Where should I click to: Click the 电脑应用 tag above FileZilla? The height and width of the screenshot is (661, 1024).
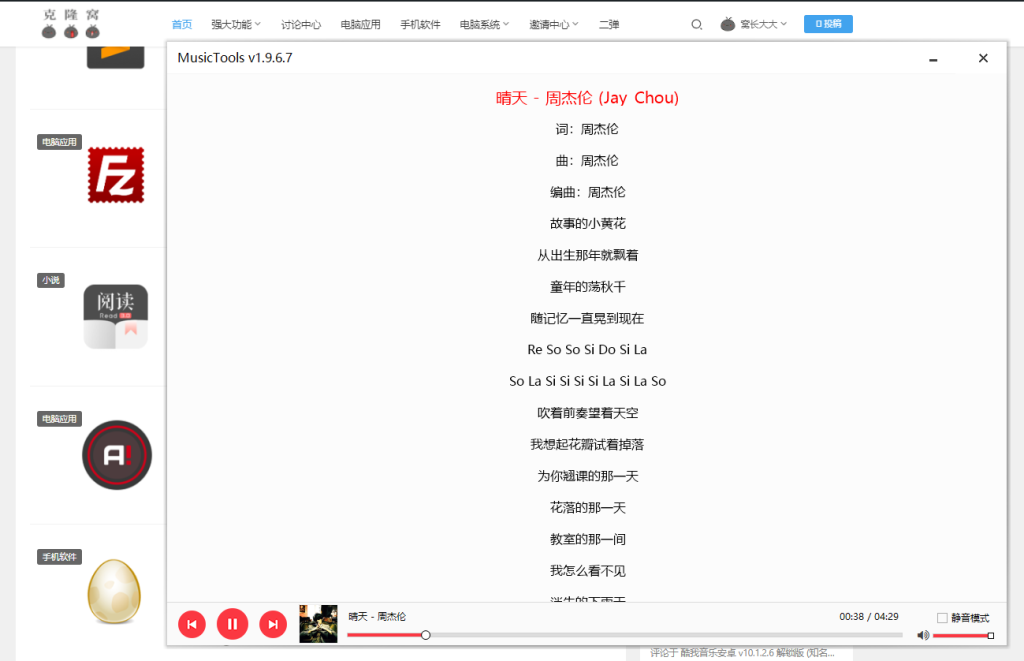click(x=59, y=142)
